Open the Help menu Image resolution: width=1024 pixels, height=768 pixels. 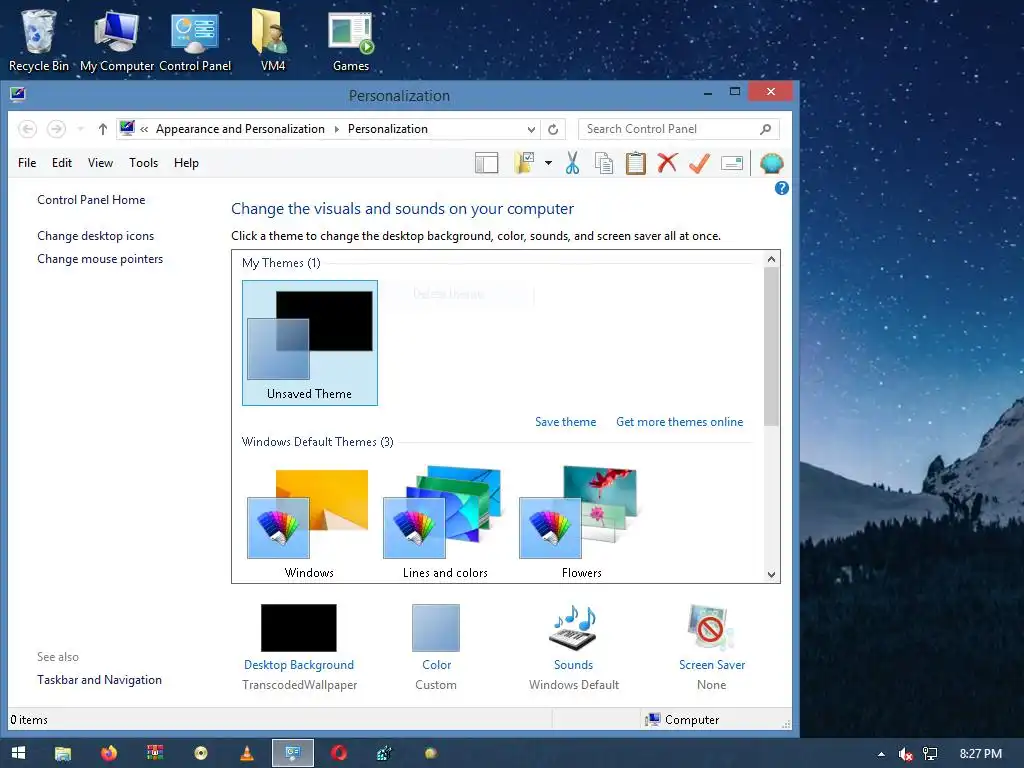click(x=186, y=163)
